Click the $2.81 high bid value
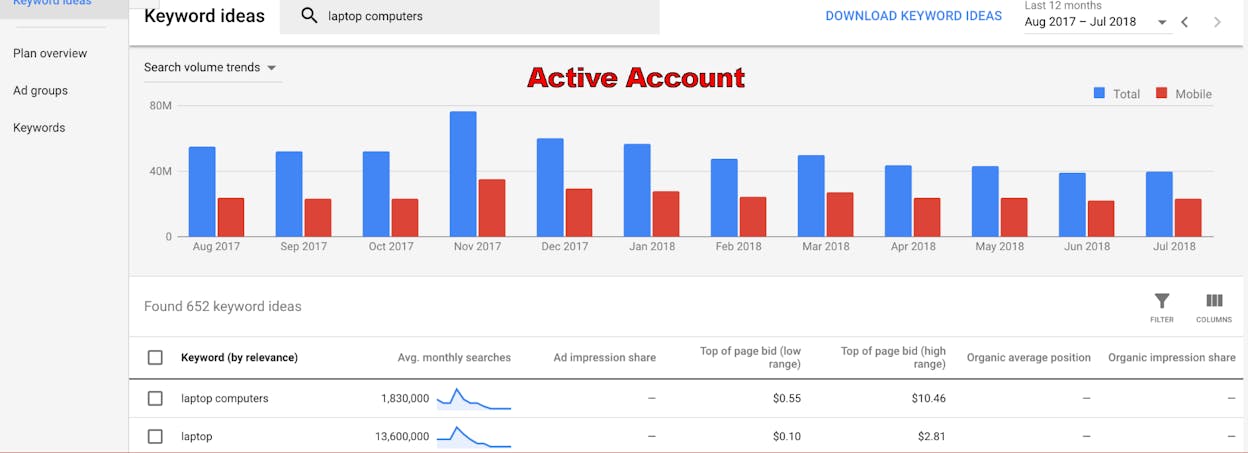Viewport: 1248px width, 453px height. point(931,436)
